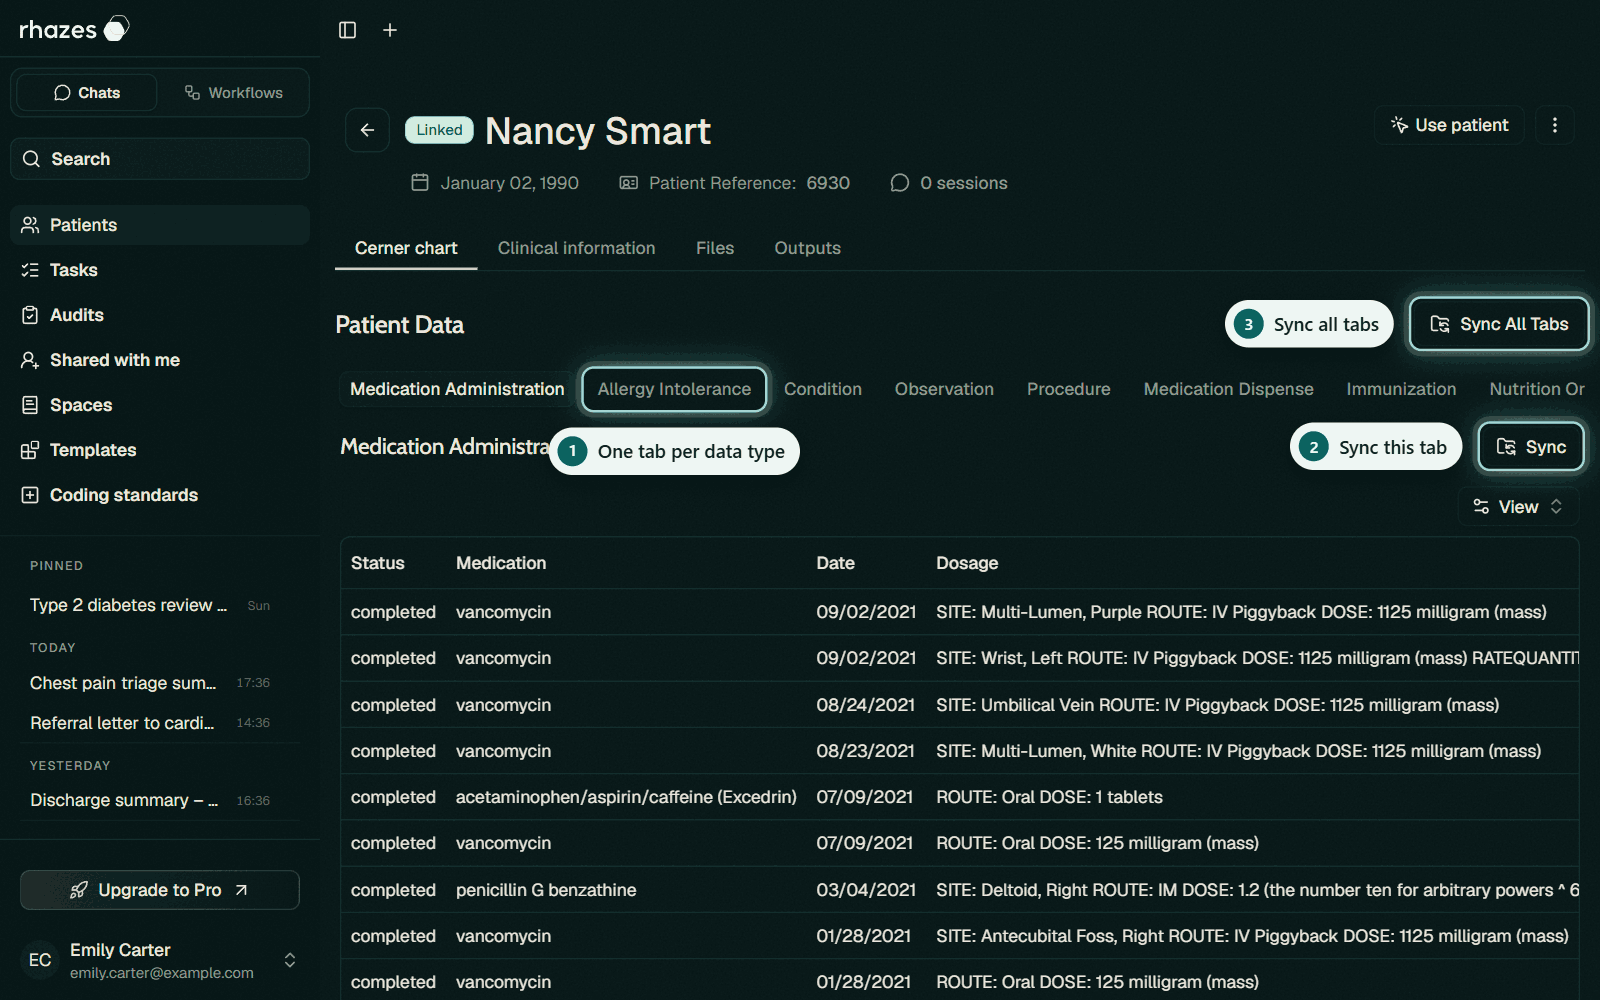The image size is (1600, 1000).
Task: Expand Emily Carter account switcher
Action: point(290,960)
